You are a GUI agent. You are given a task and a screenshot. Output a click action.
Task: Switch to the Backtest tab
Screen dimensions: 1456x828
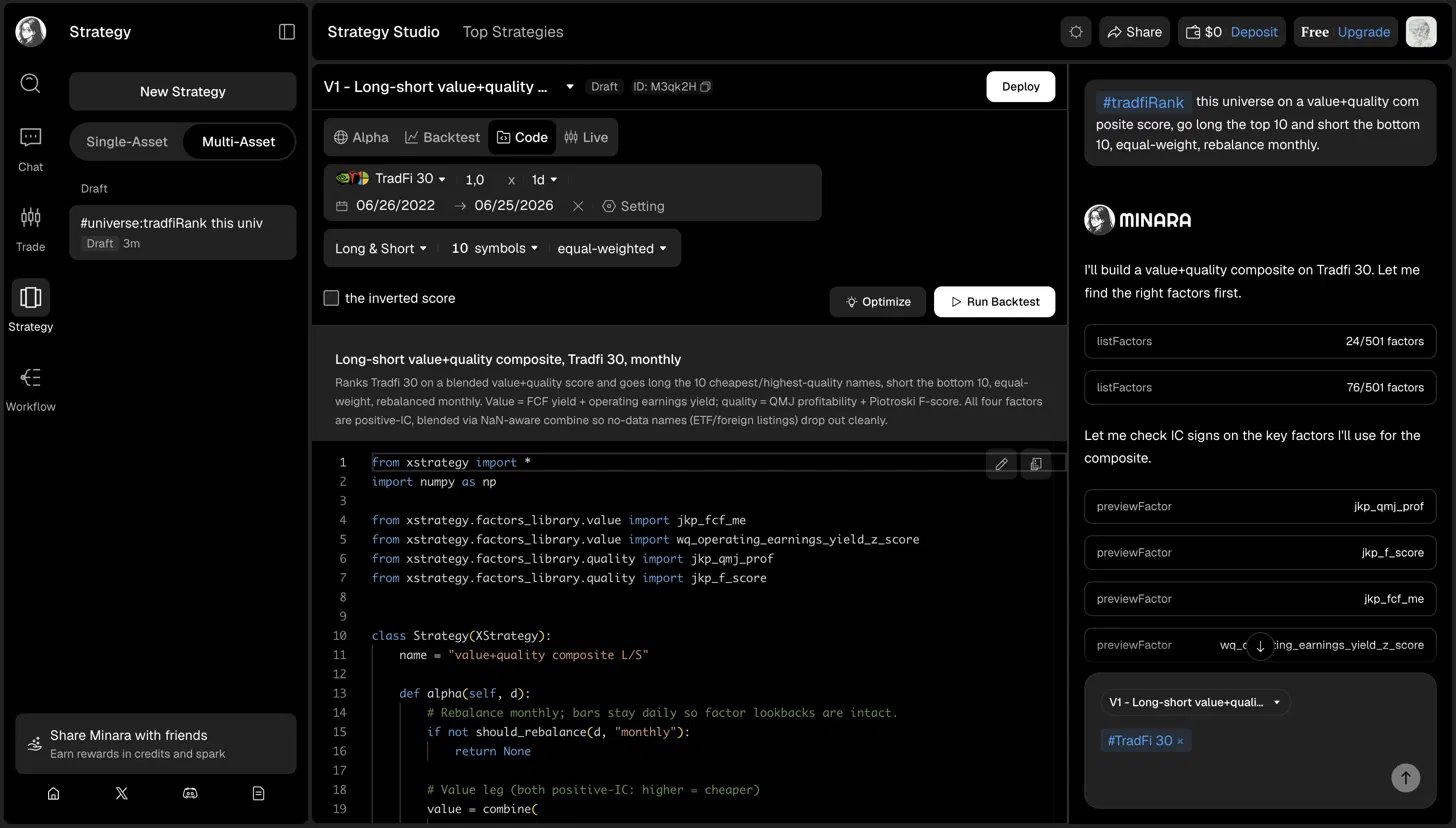pos(442,137)
